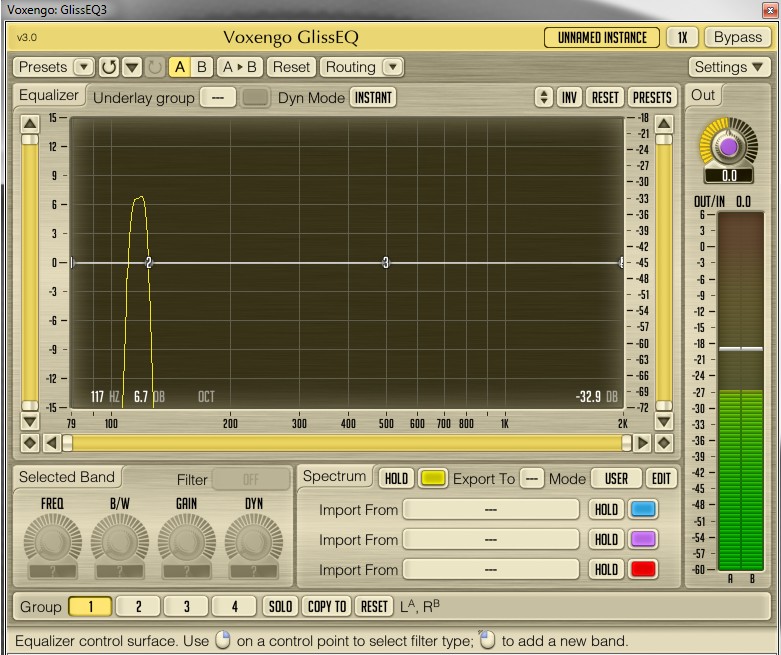This screenshot has height=655, width=781.
Task: Click spectrum range down arrow on right
Action: pos(664,421)
